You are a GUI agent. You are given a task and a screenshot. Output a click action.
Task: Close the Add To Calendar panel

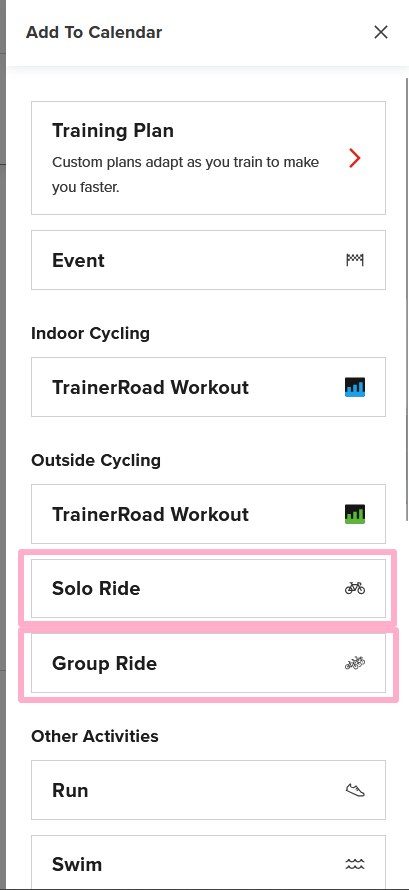click(x=381, y=32)
